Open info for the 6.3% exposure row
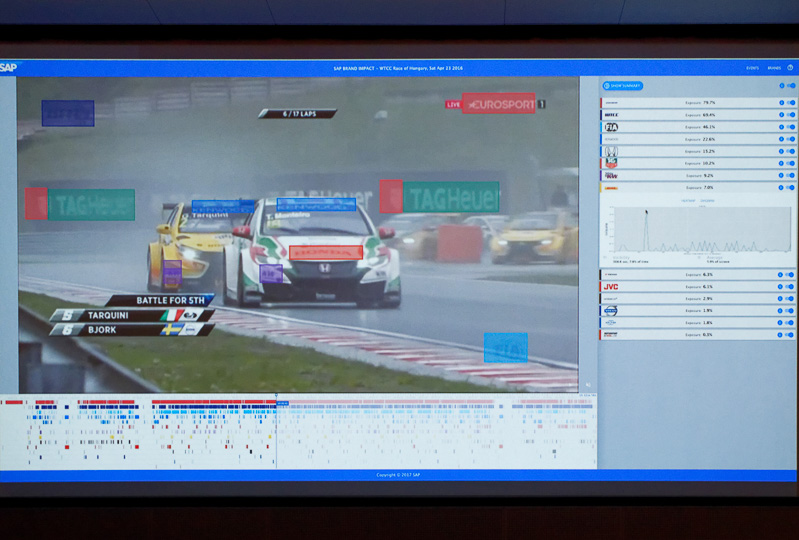 click(780, 275)
